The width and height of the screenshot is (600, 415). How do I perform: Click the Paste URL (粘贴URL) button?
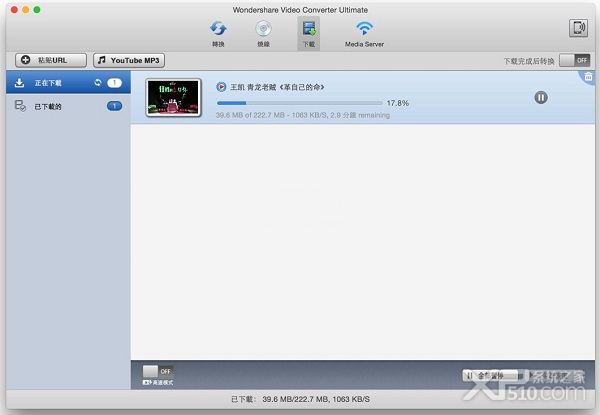coord(51,60)
